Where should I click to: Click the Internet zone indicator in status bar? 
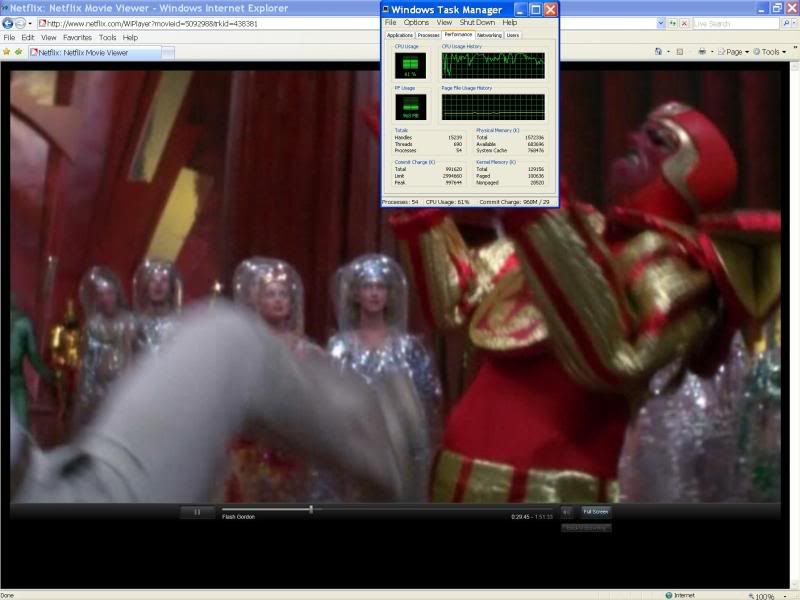tap(680, 595)
